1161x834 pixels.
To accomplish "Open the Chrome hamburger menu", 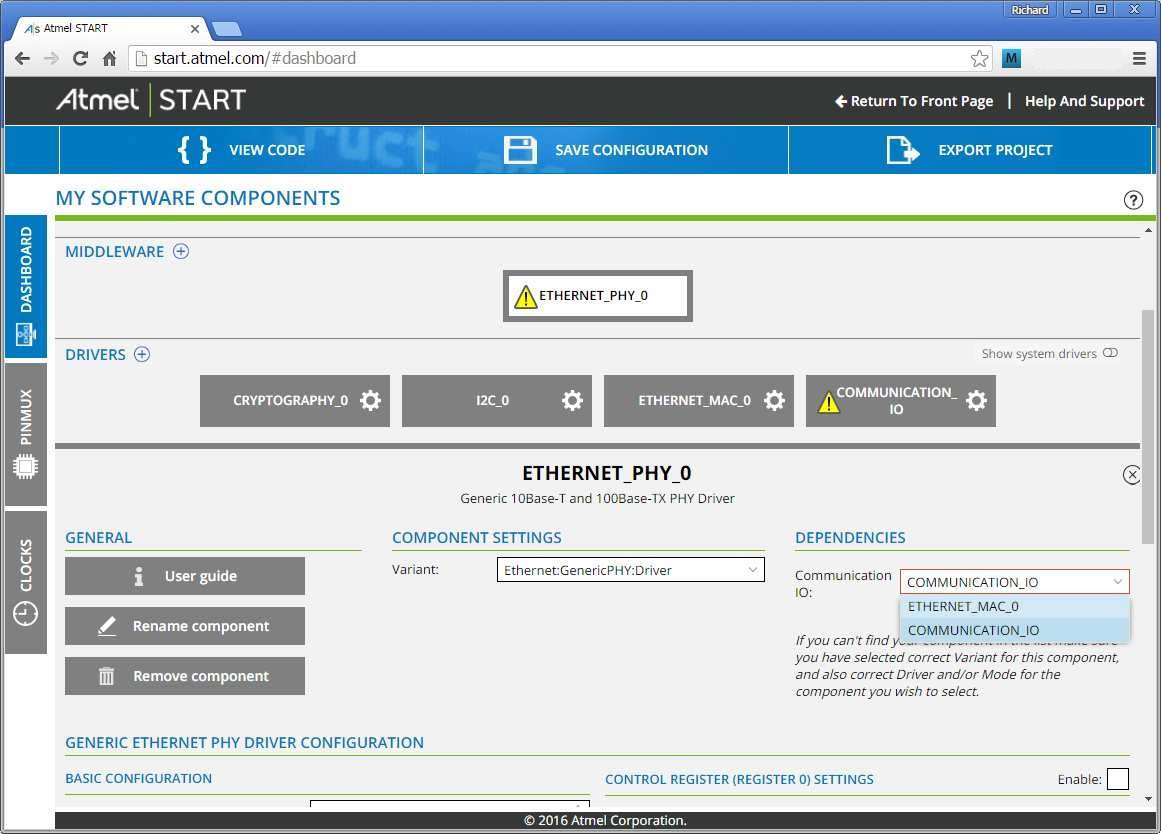I will click(1140, 59).
